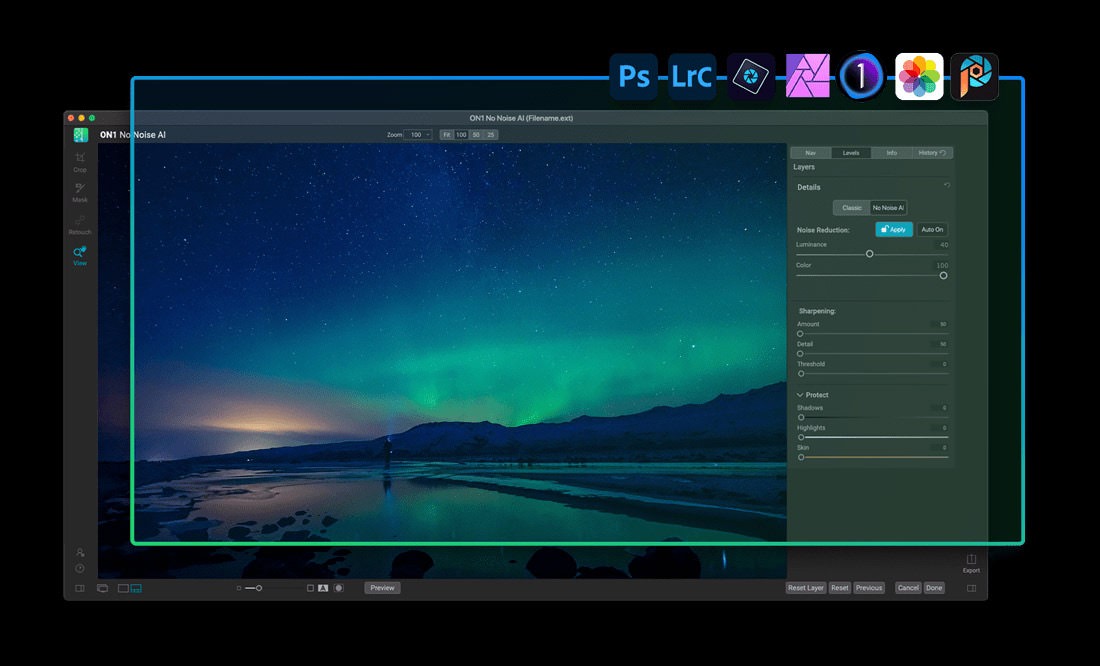Image resolution: width=1100 pixels, height=666 pixels.
Task: Adjust the Threshold slider
Action: click(801, 374)
